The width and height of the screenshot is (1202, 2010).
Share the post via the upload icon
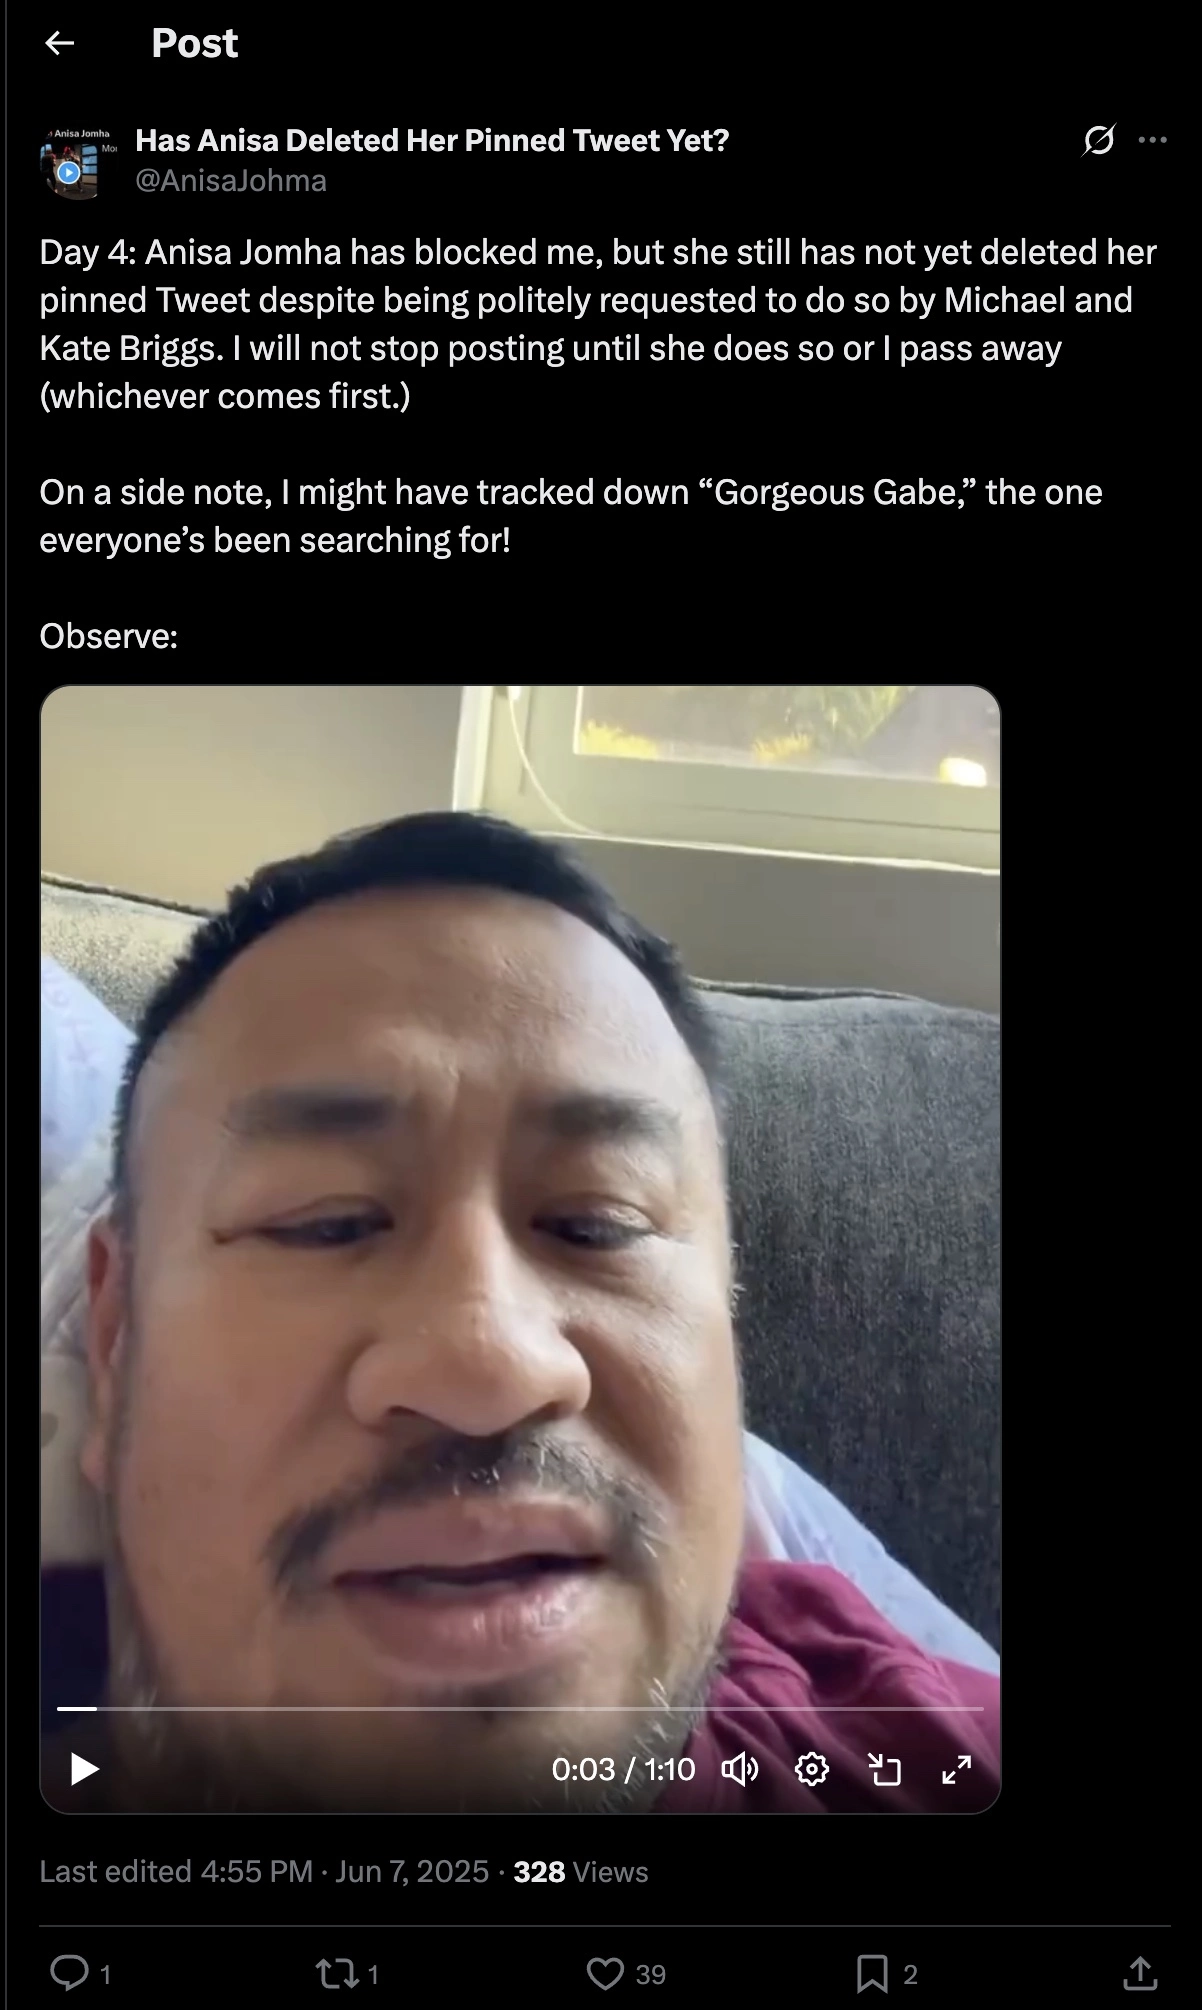coord(1139,1972)
